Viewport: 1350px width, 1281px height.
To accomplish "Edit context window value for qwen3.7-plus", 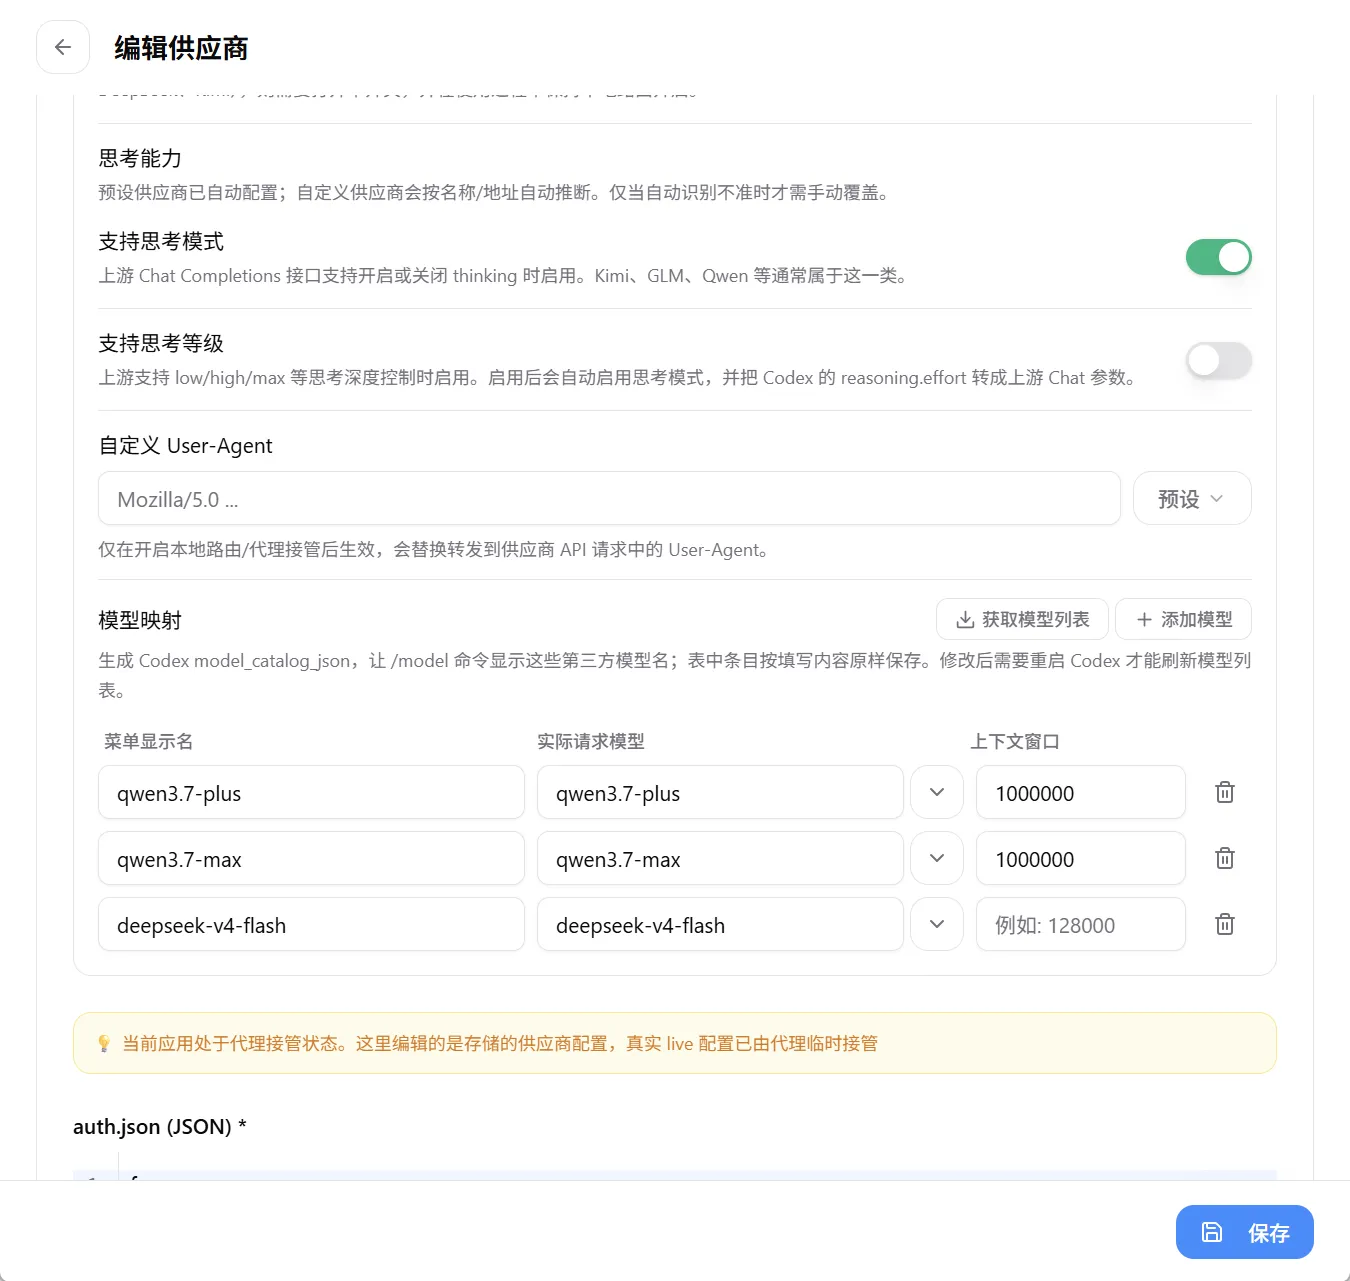I will coord(1081,793).
